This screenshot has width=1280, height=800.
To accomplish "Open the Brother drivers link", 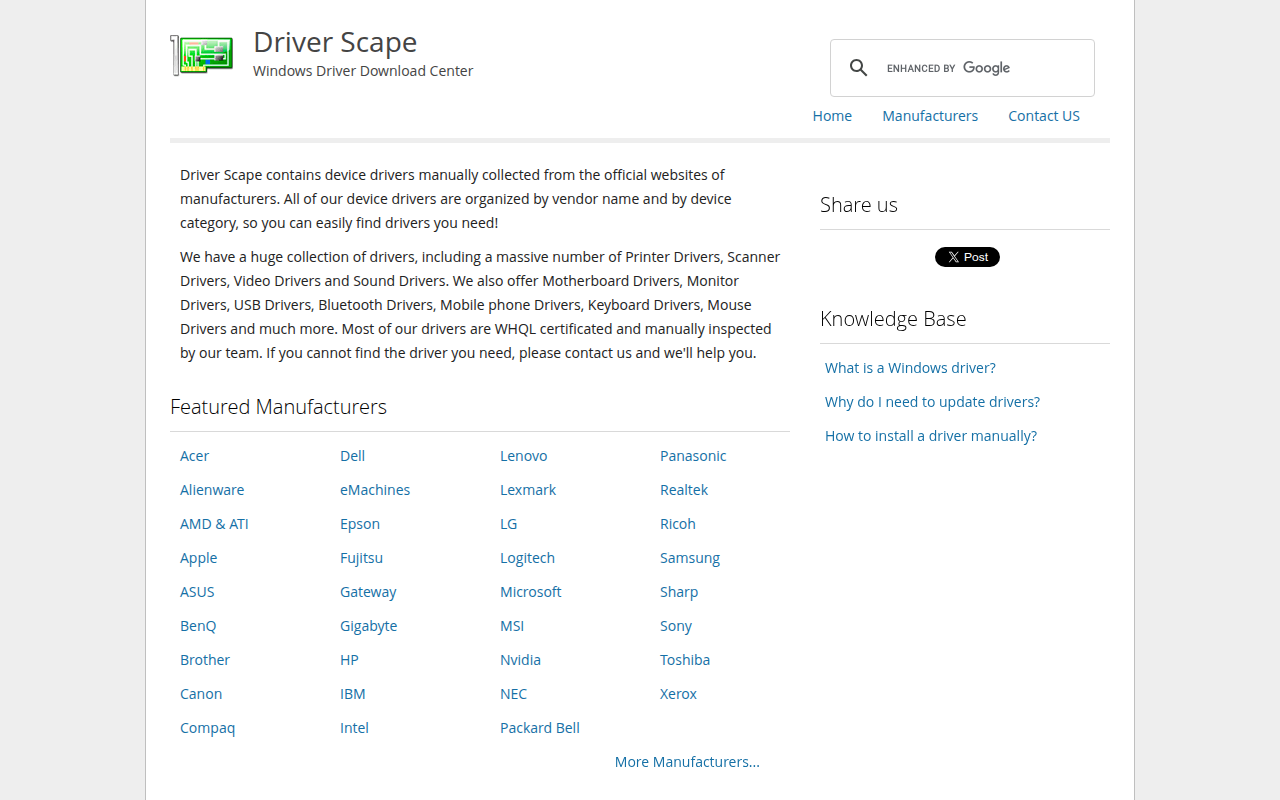I will pyautogui.click(x=205, y=660).
